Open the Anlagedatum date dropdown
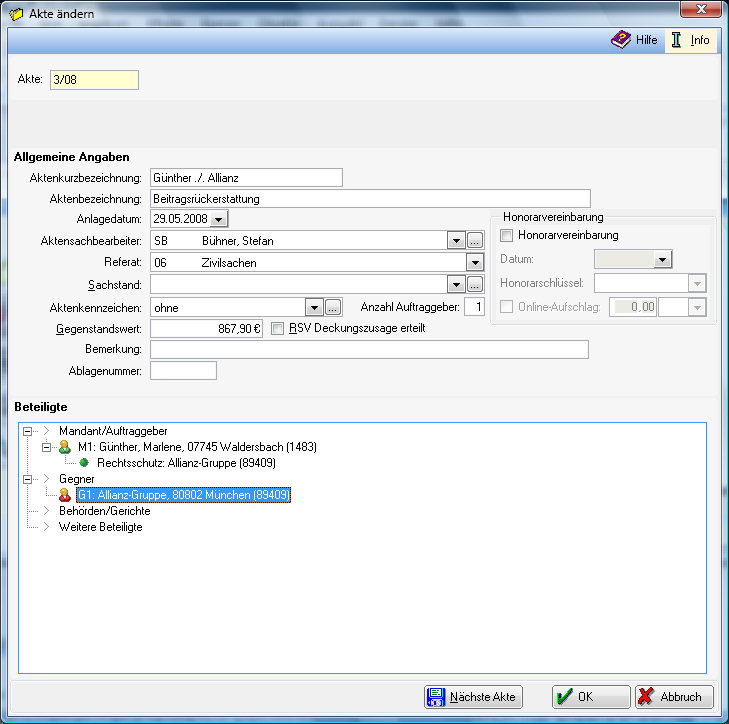This screenshot has height=724, width=729. click(x=220, y=219)
